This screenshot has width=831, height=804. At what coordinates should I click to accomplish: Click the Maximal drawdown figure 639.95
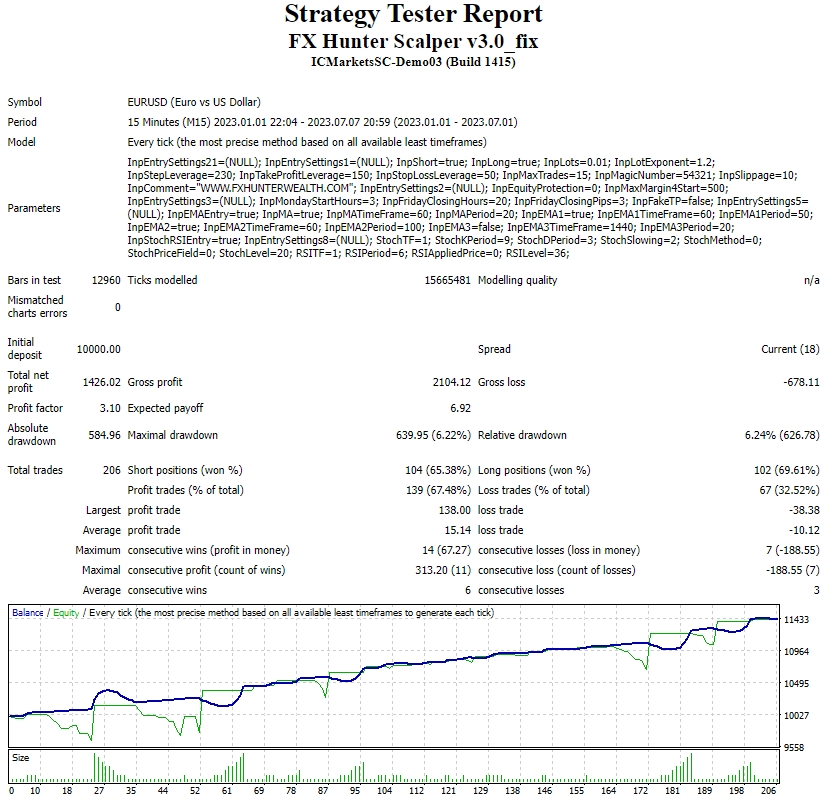point(411,435)
